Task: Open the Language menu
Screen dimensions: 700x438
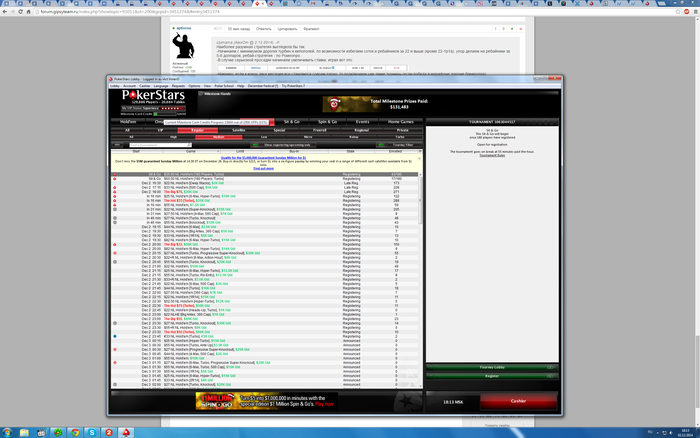Action: (x=161, y=86)
